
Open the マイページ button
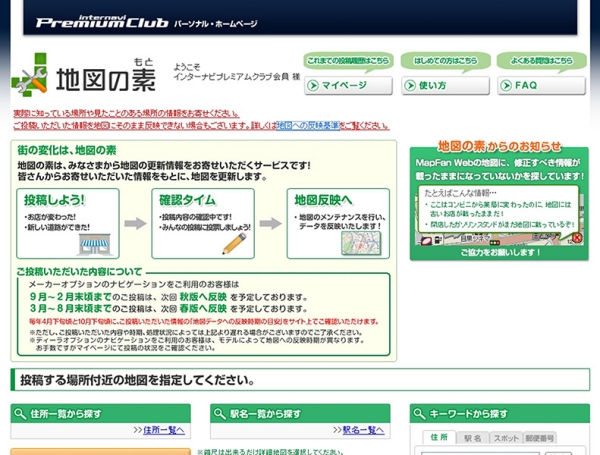[349, 85]
